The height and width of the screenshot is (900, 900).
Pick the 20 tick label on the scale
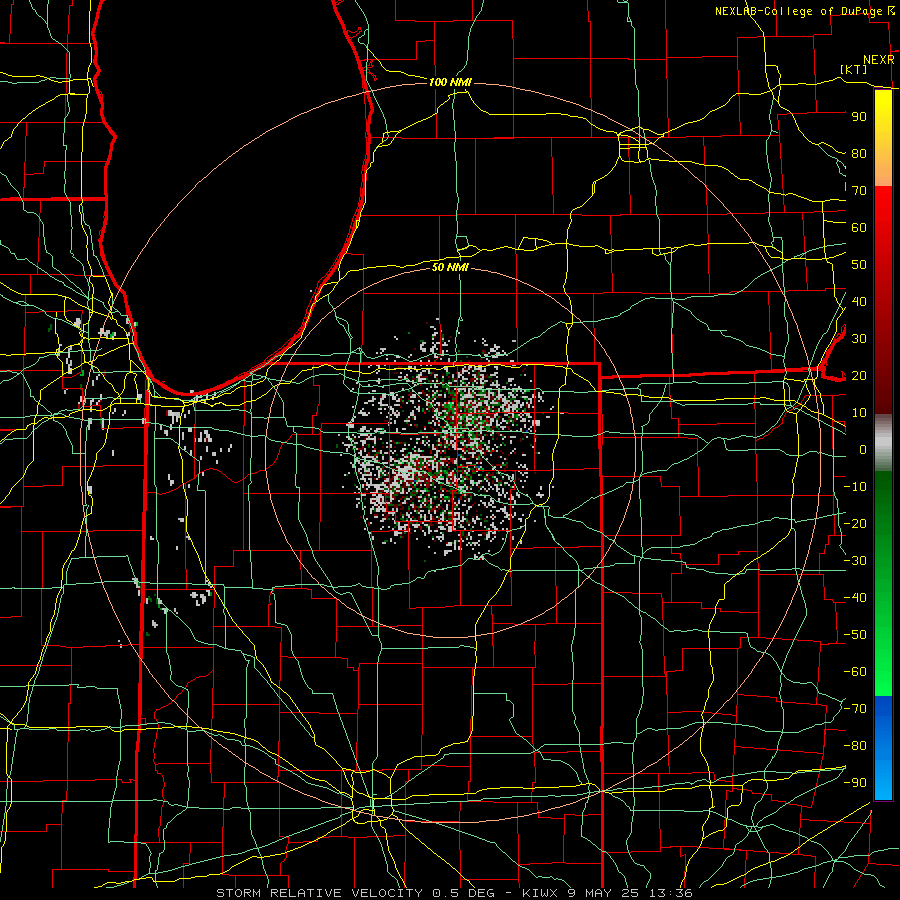pos(859,375)
